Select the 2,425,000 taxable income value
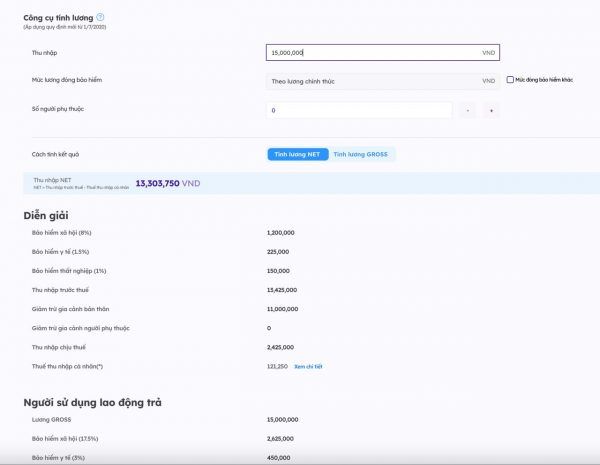600x465 pixels. coord(280,348)
